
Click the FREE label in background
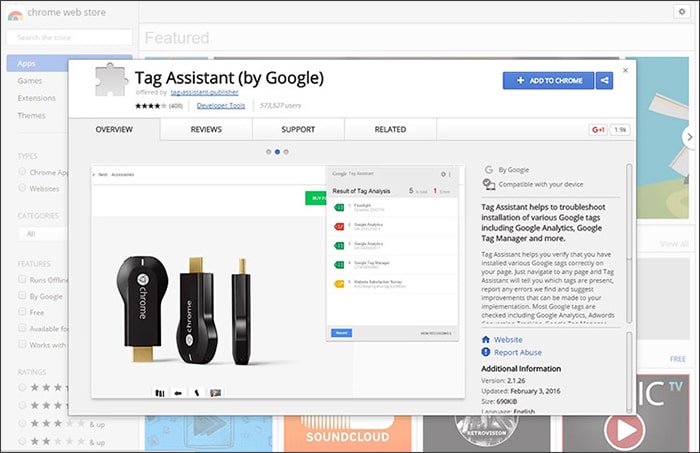(x=678, y=359)
